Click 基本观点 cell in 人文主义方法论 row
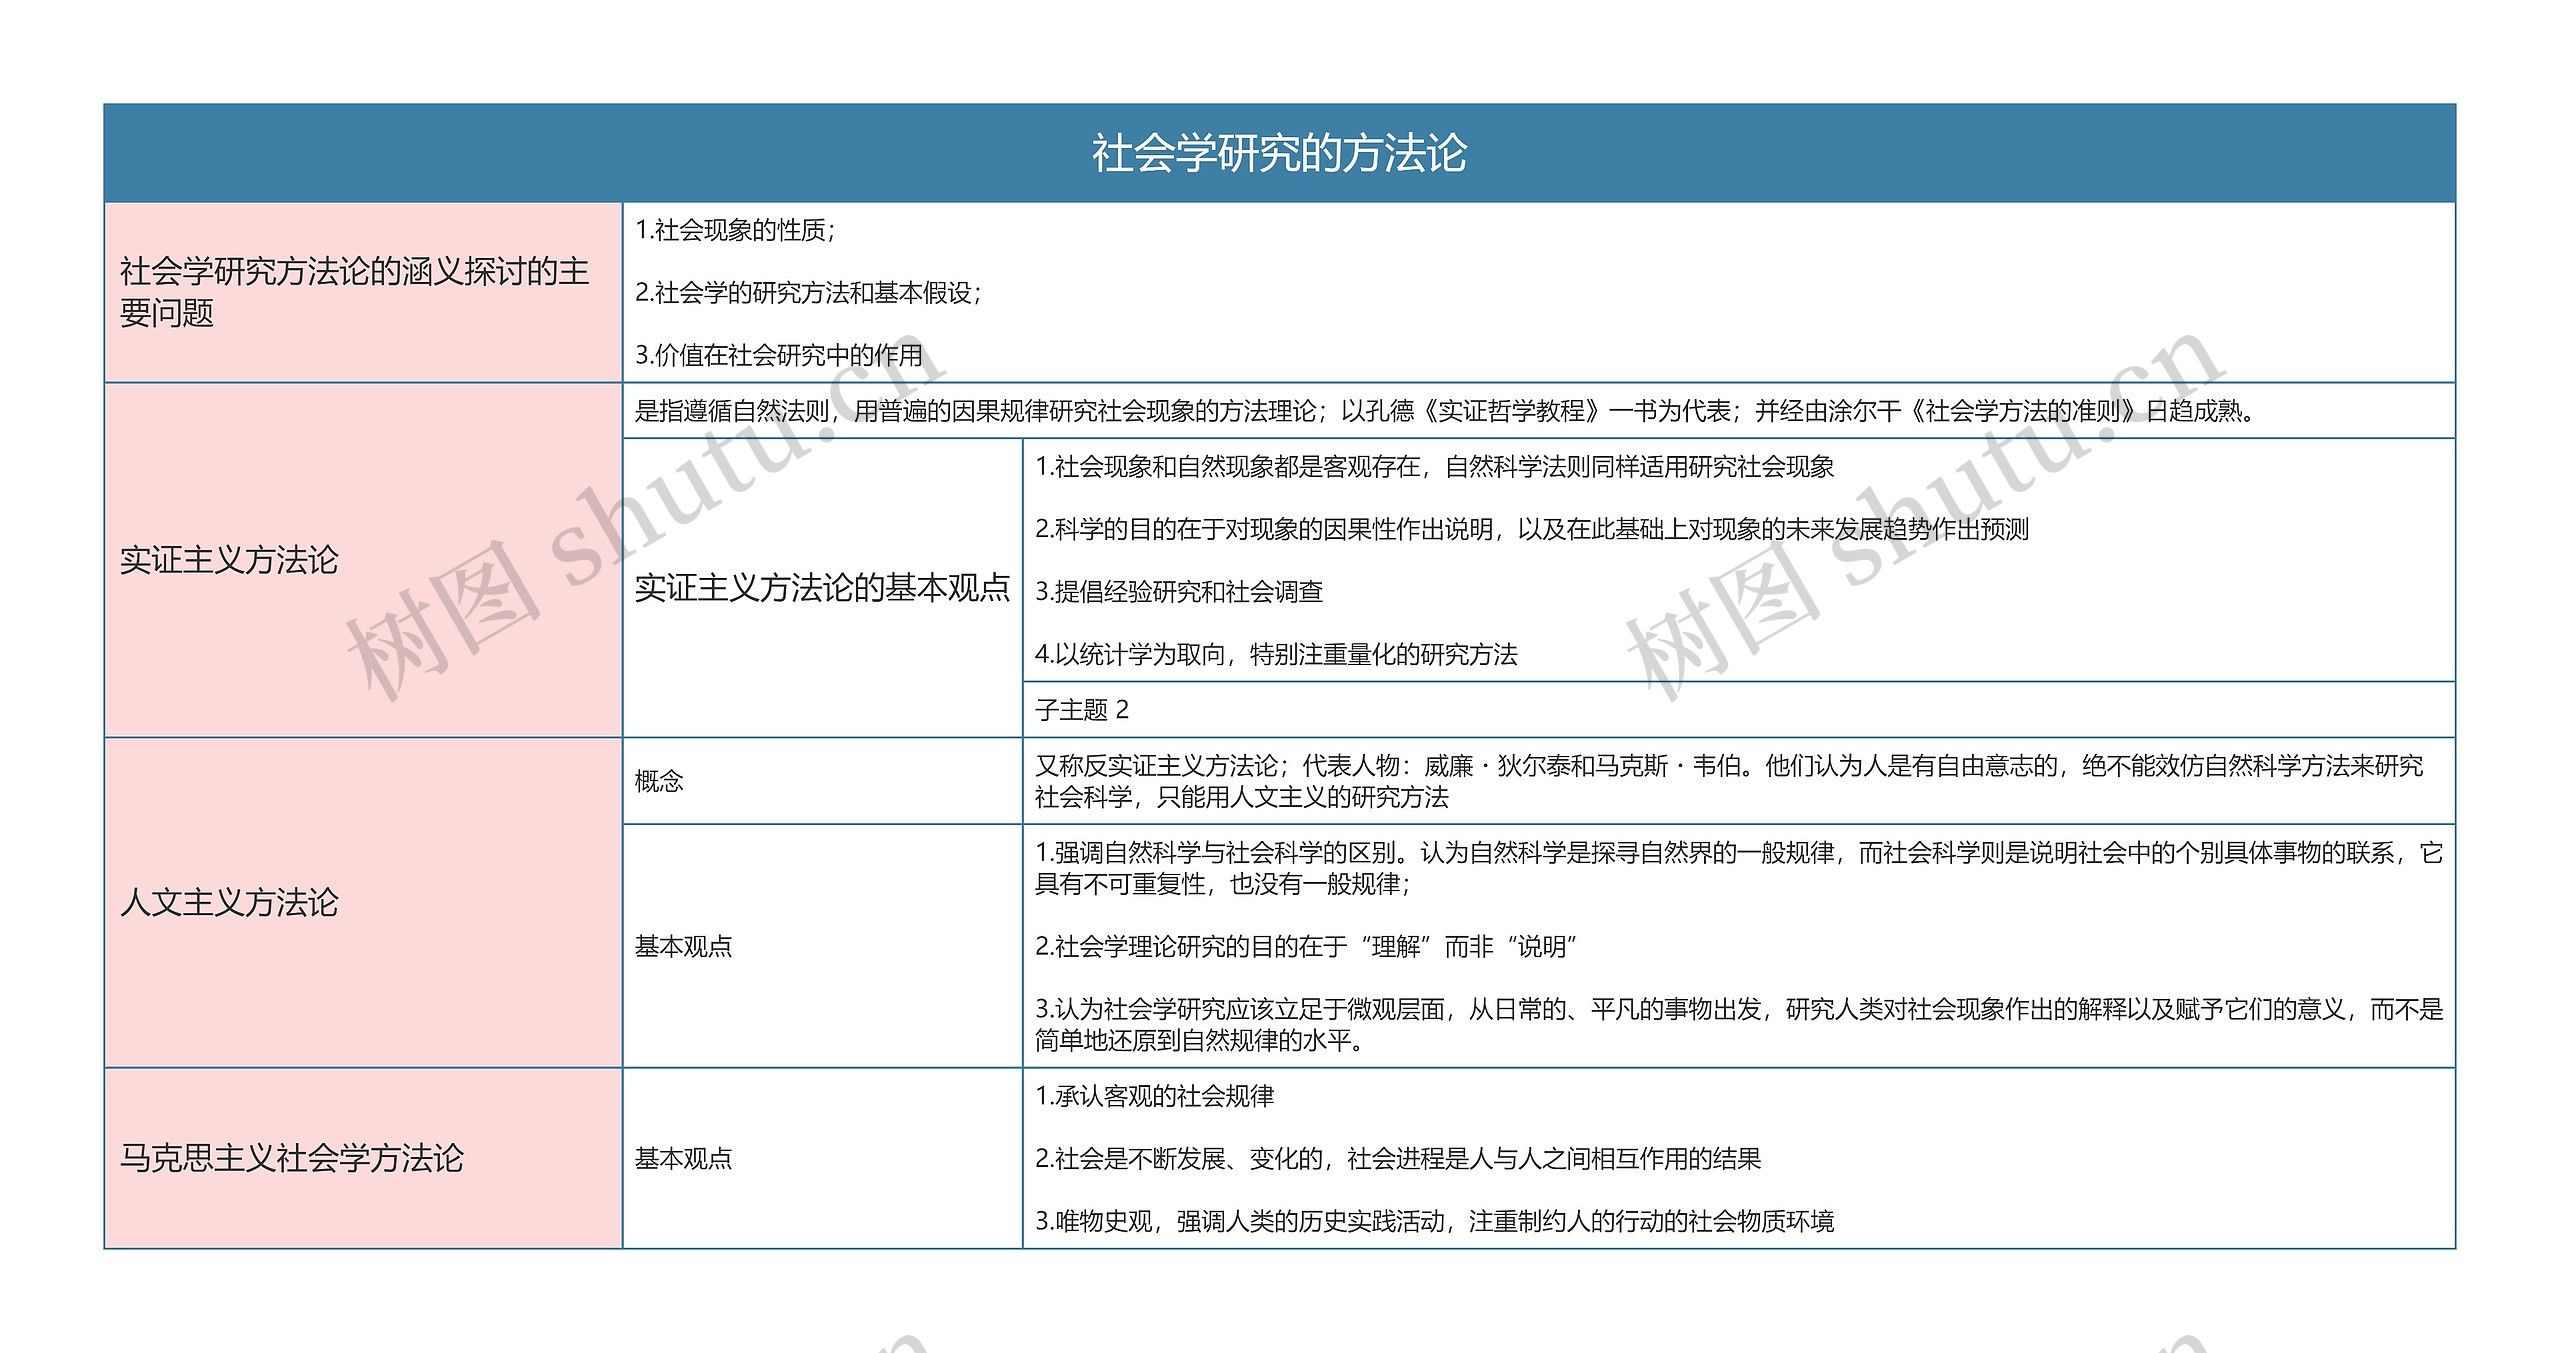The height and width of the screenshot is (1353, 2560). tap(822, 946)
